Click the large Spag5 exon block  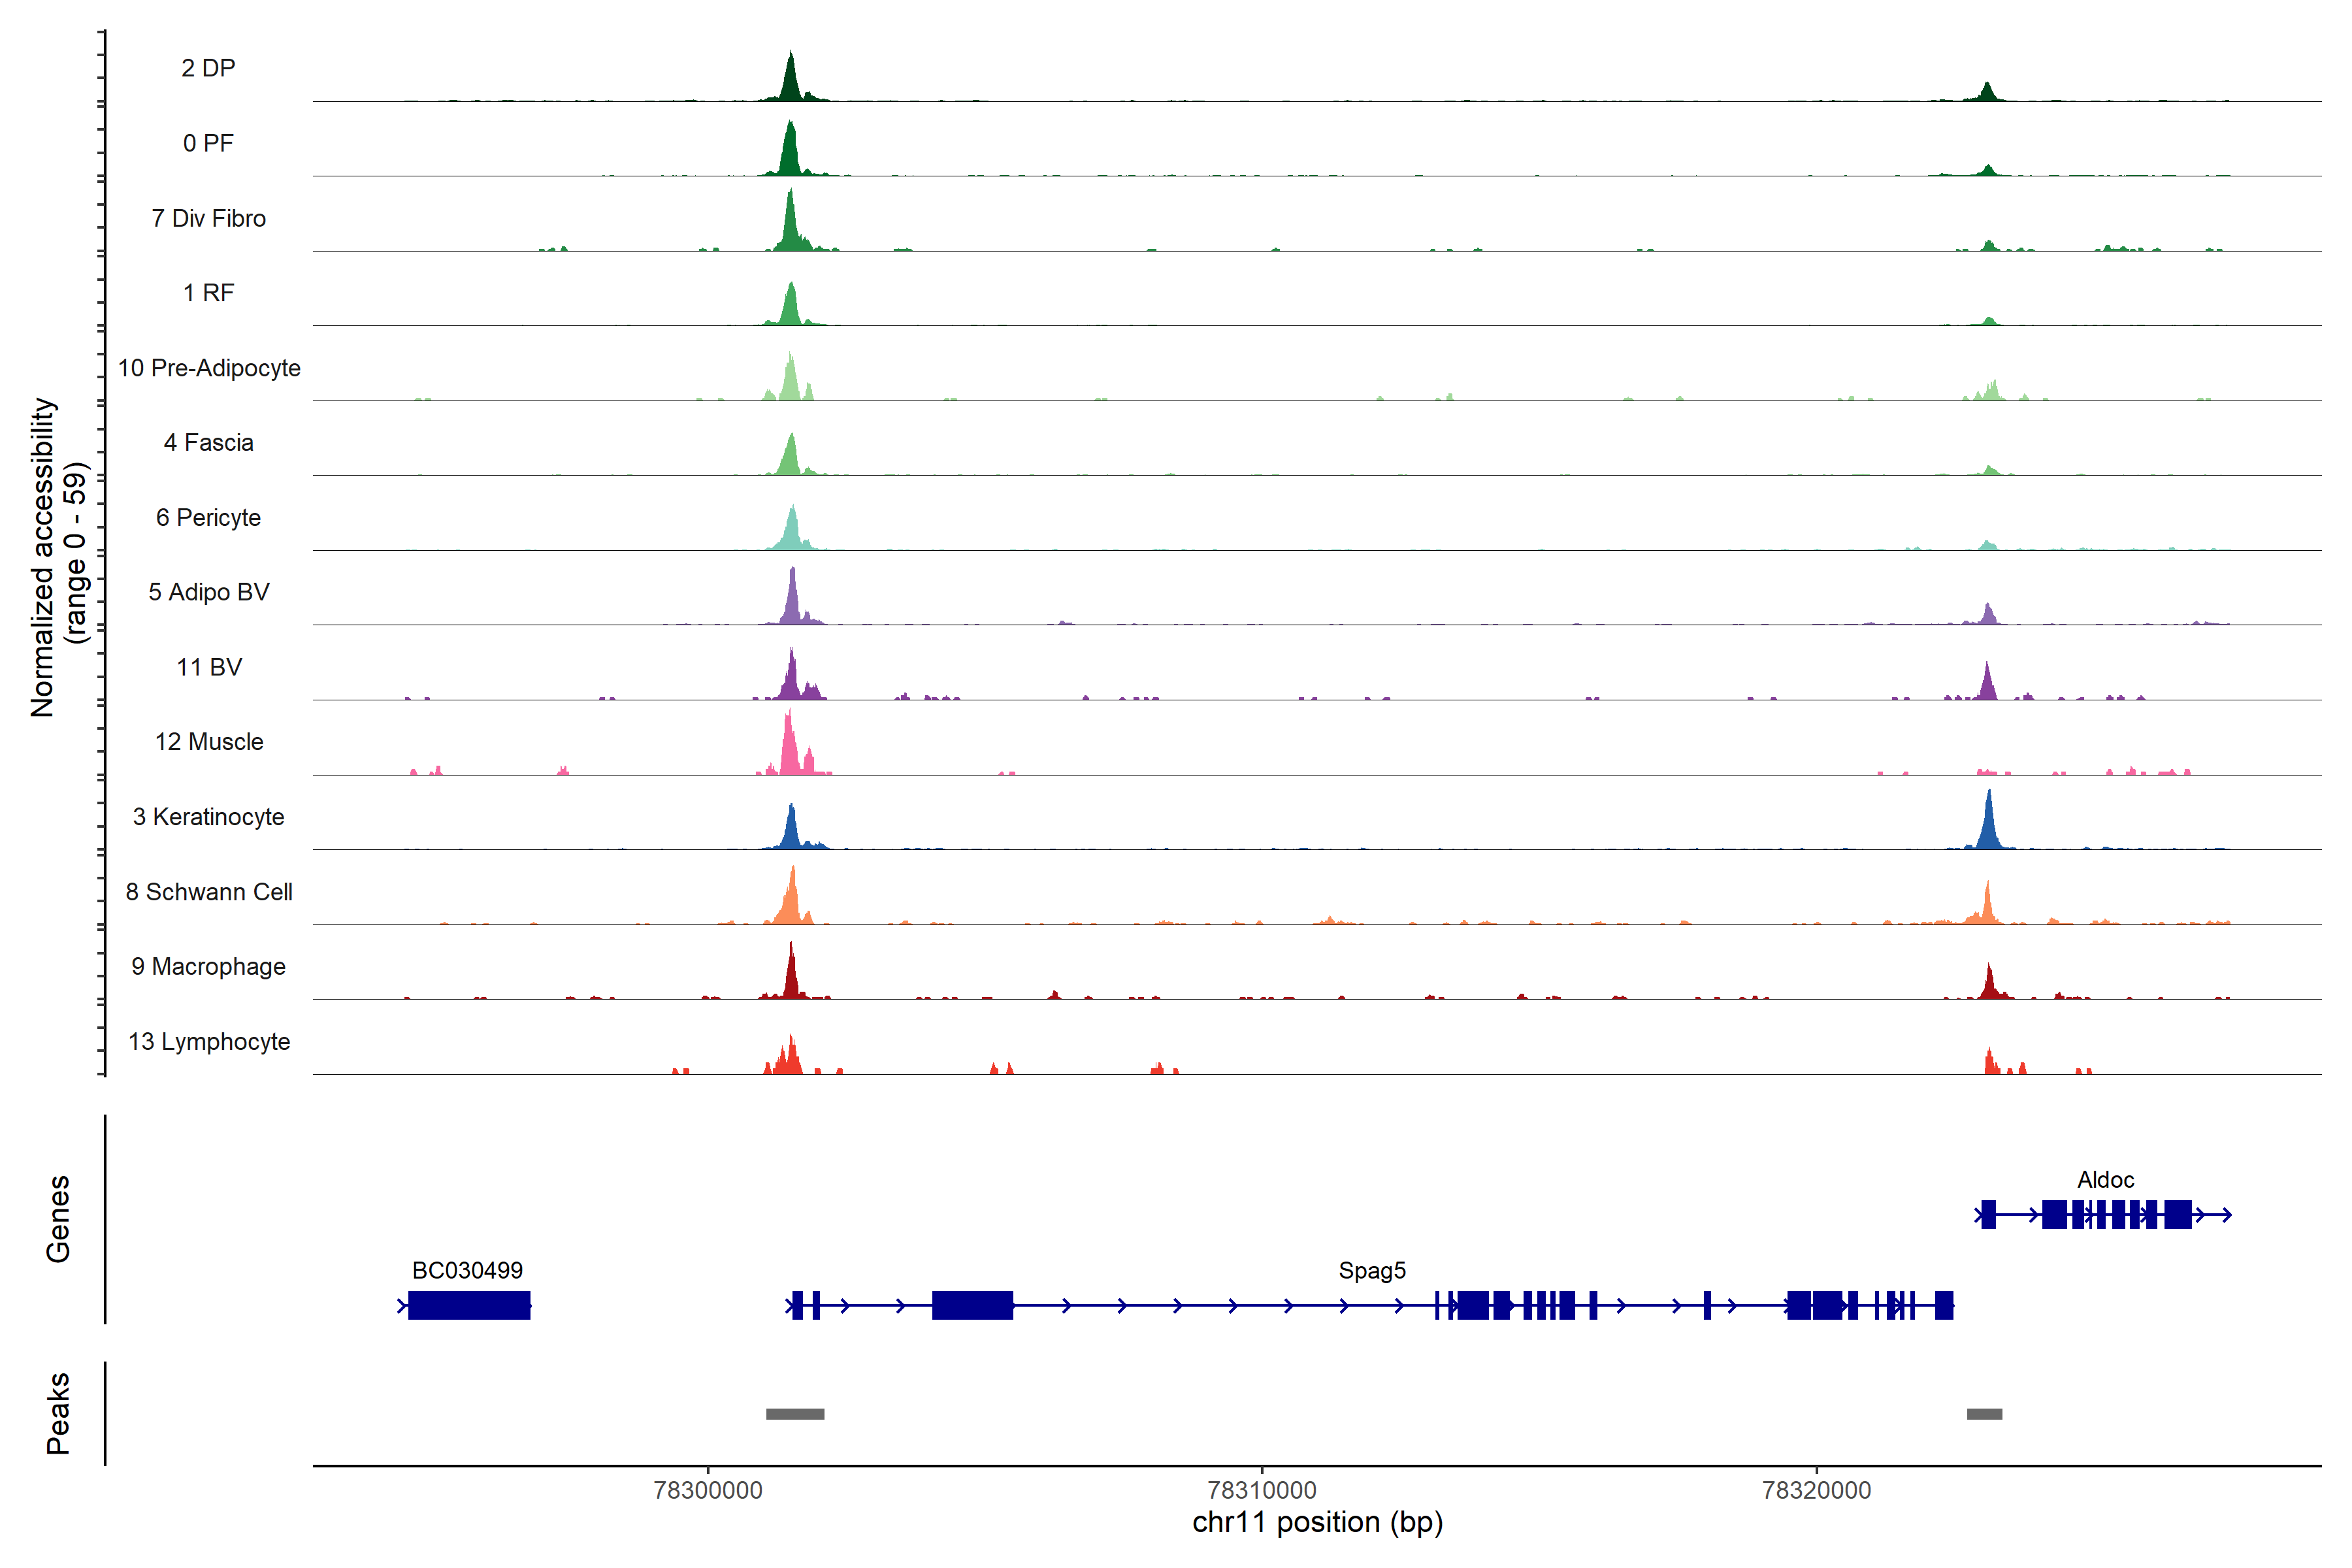[972, 1305]
